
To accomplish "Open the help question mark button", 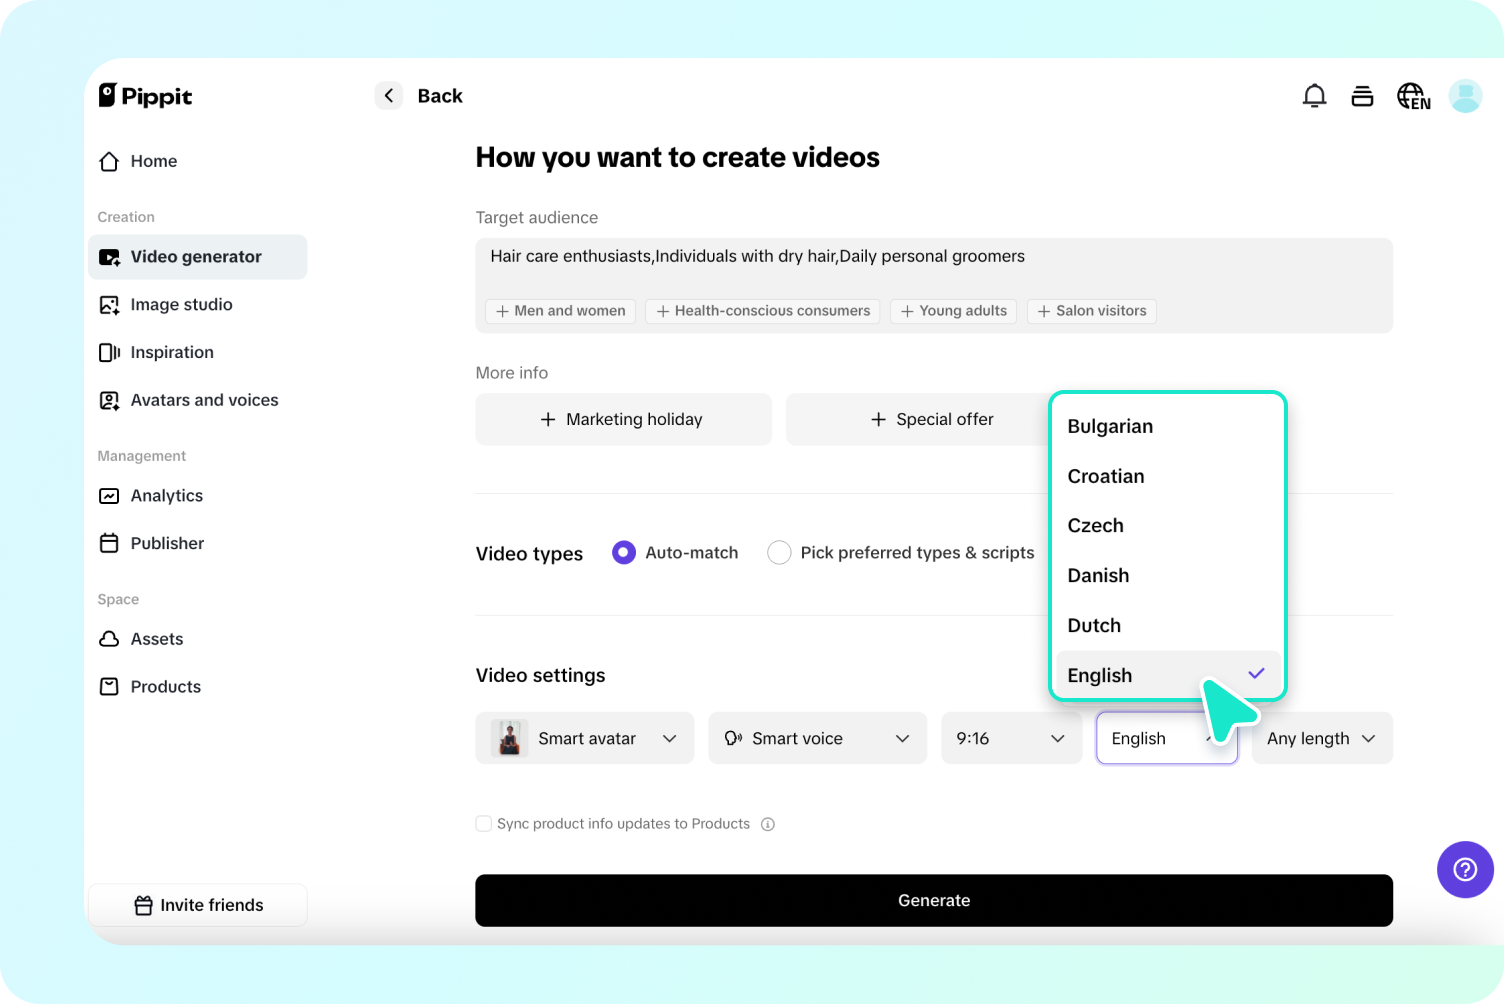I will (x=1465, y=870).
